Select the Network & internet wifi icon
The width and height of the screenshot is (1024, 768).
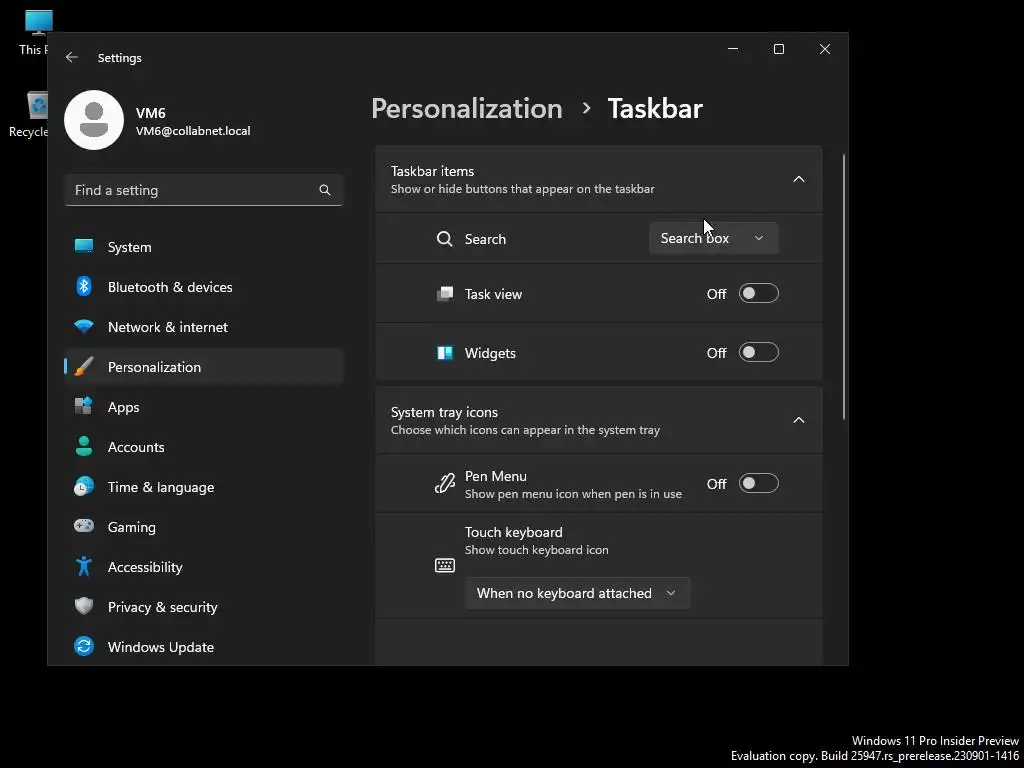(84, 327)
